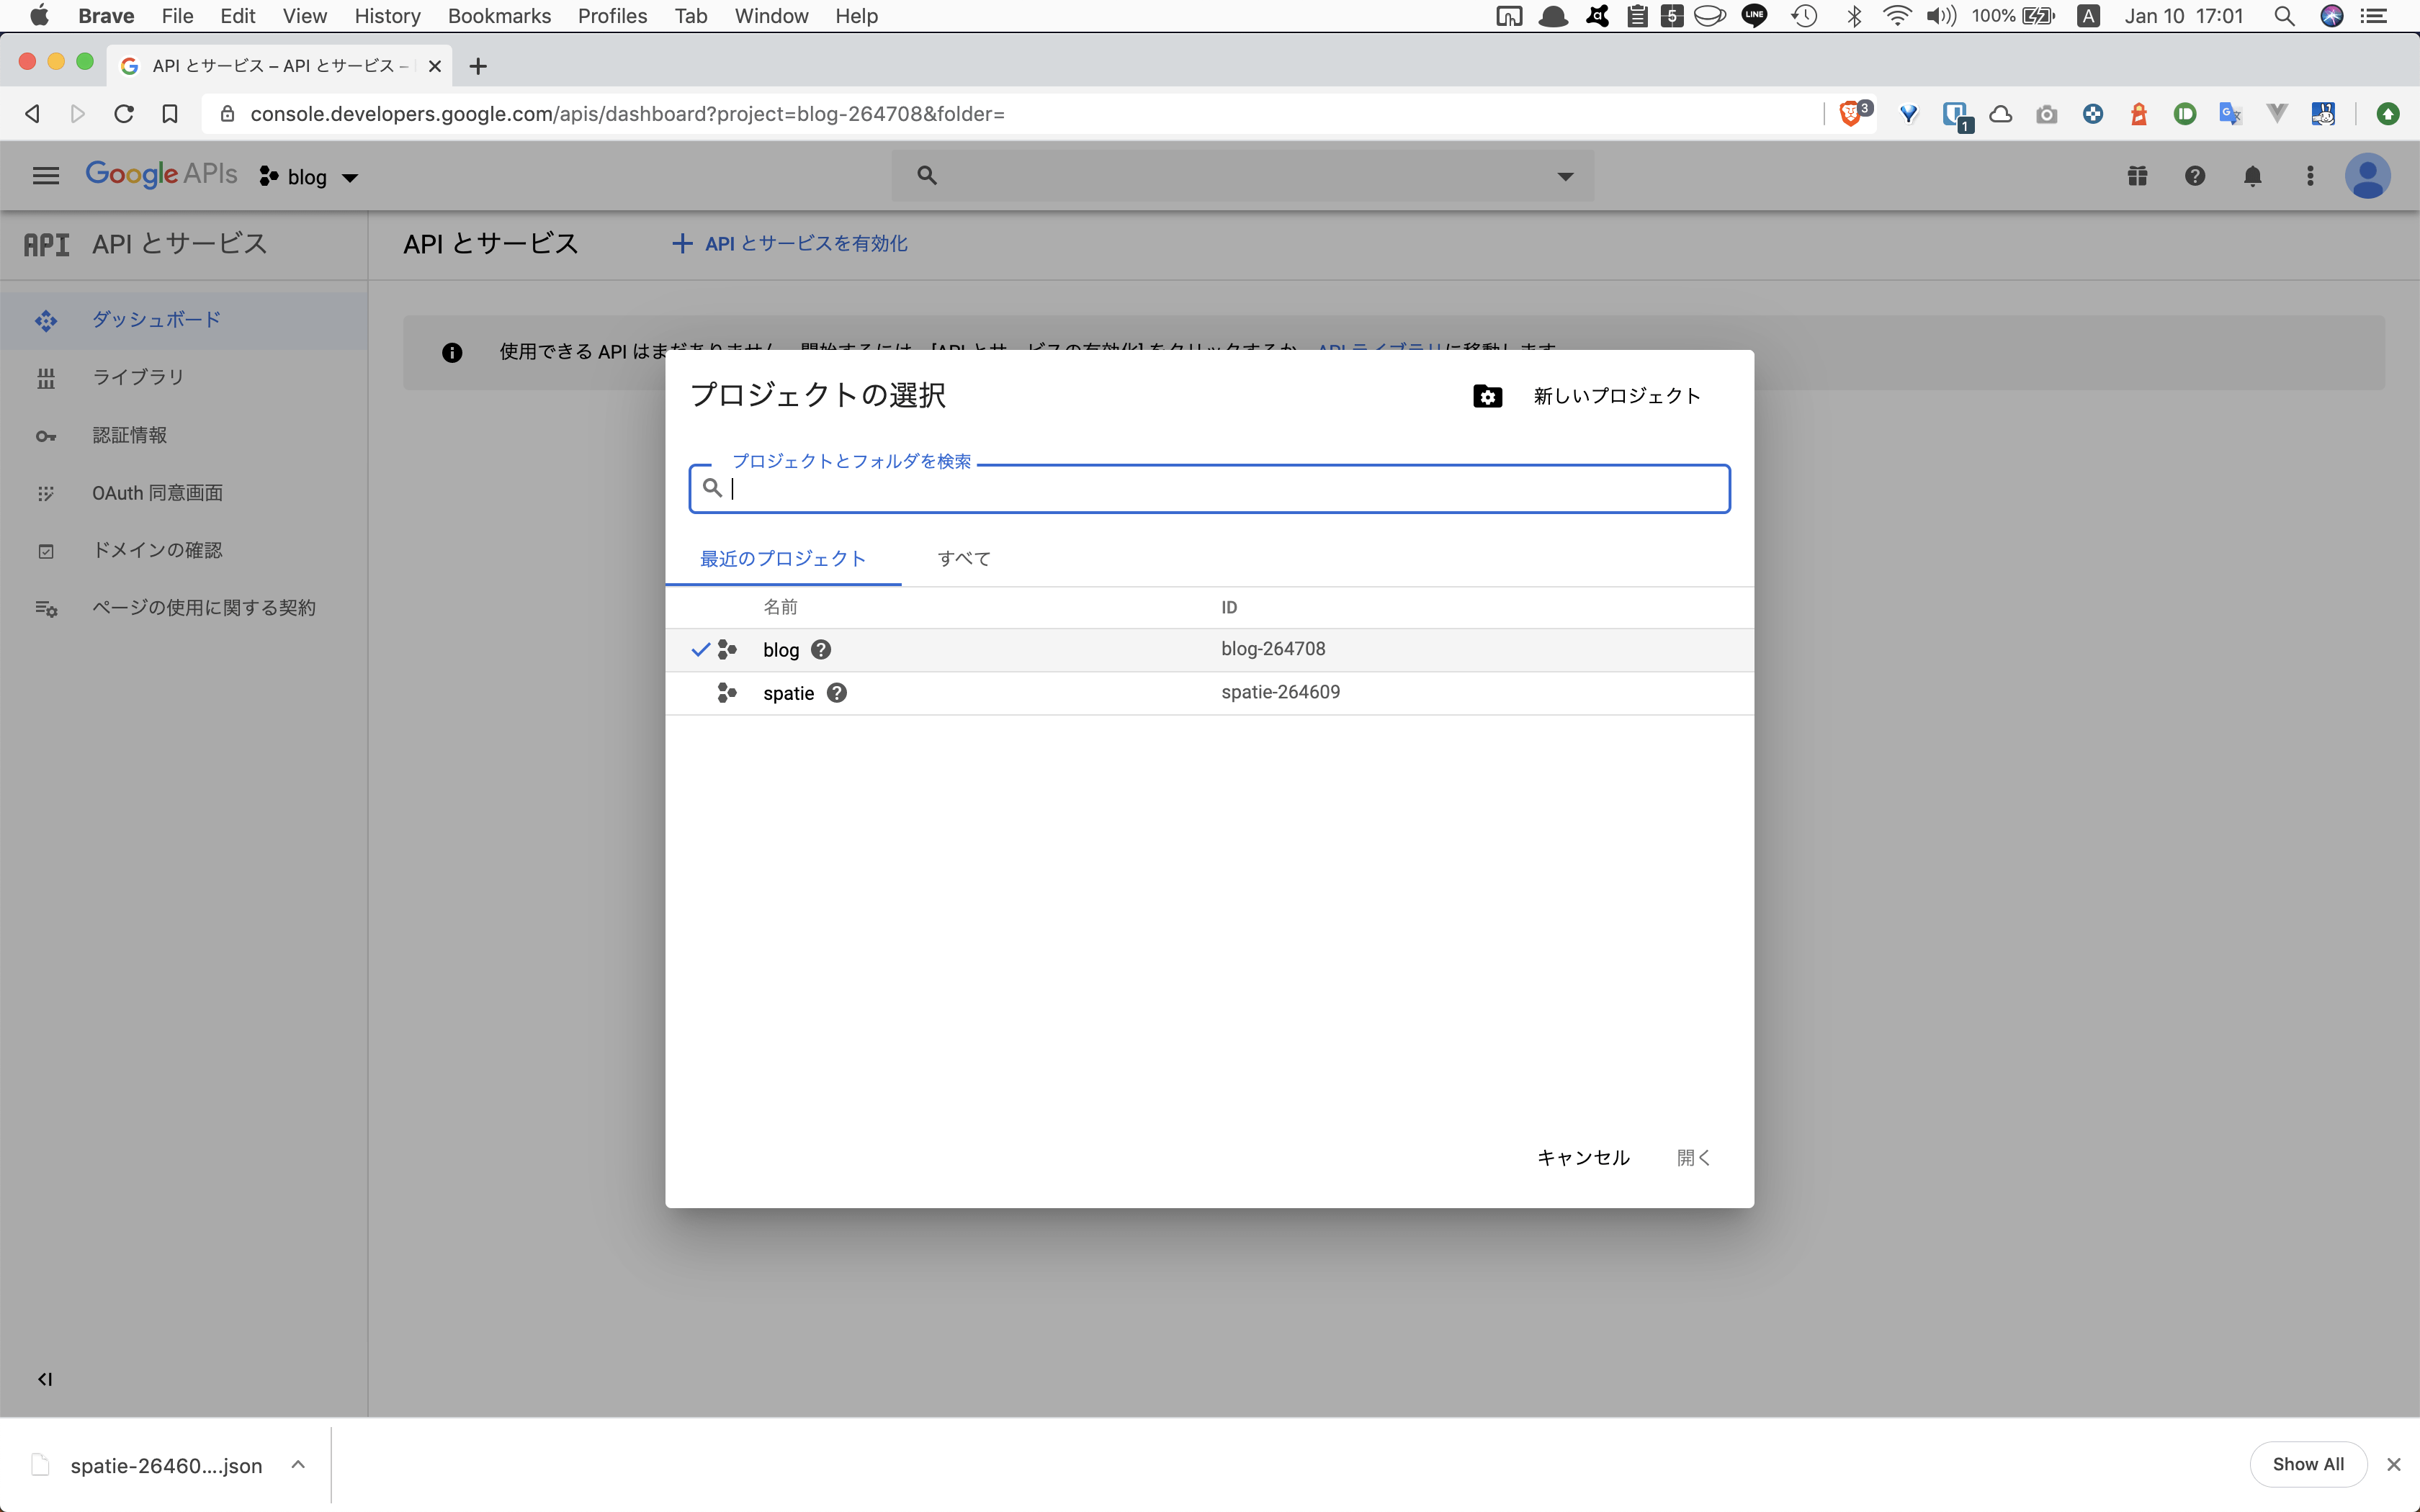This screenshot has width=2420, height=1512.
Task: Reload the current page
Action: coord(123,113)
